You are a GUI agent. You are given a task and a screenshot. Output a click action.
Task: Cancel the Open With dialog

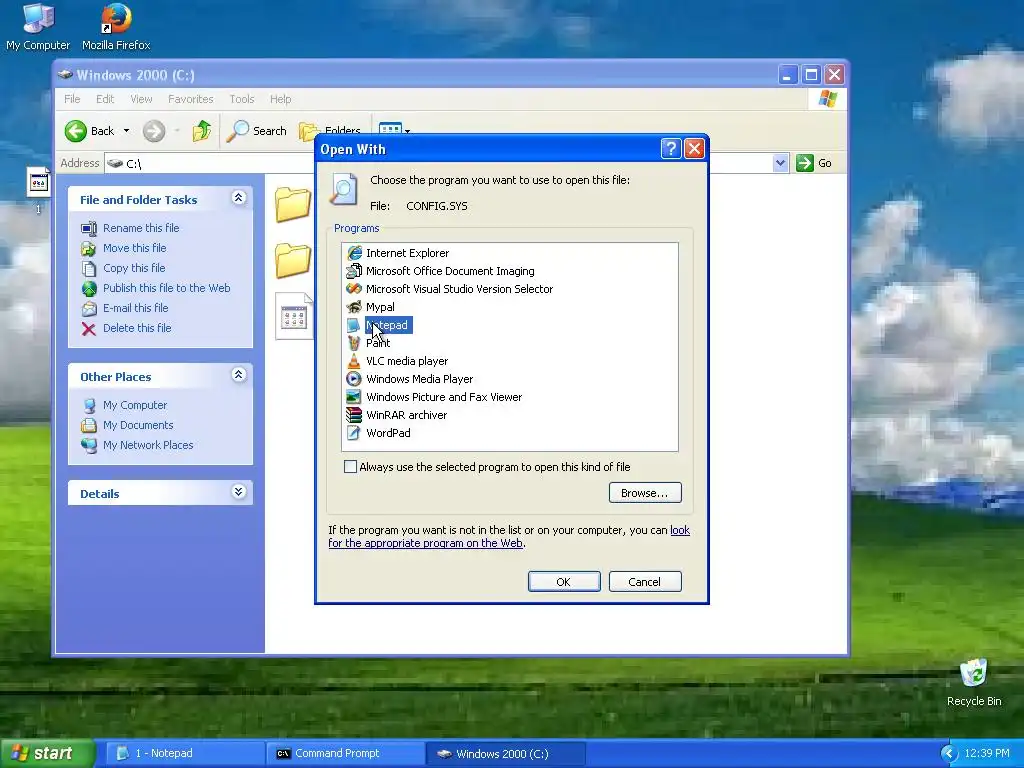pyautogui.click(x=645, y=582)
